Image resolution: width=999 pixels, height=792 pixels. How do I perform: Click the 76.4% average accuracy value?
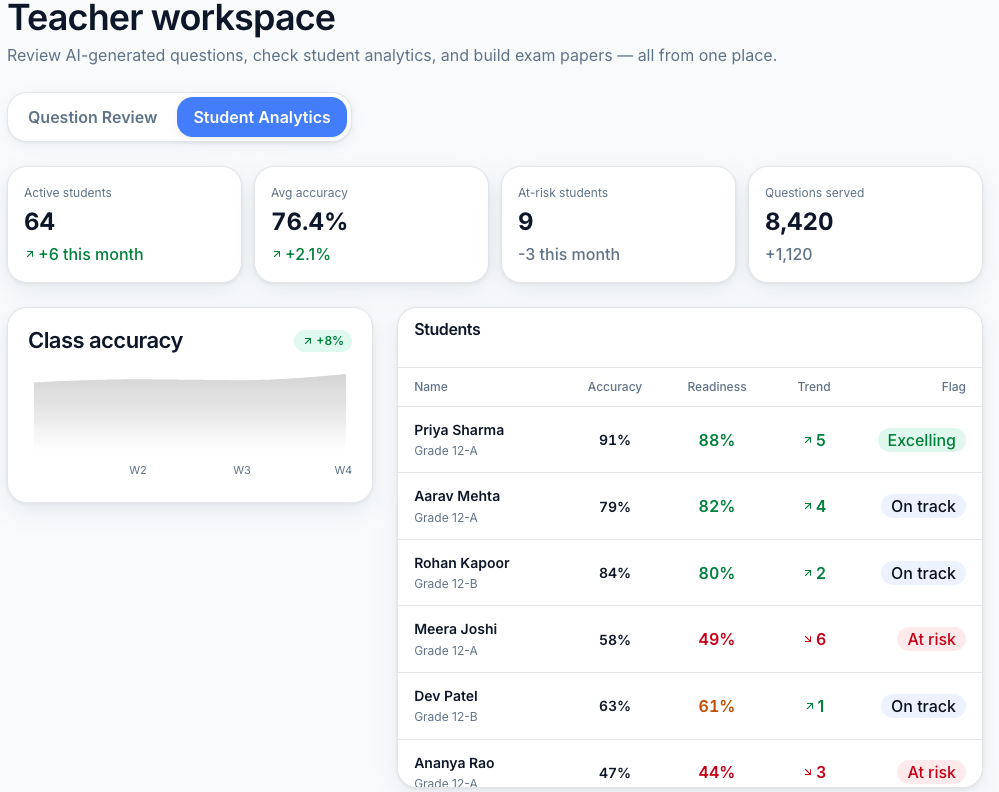click(309, 222)
